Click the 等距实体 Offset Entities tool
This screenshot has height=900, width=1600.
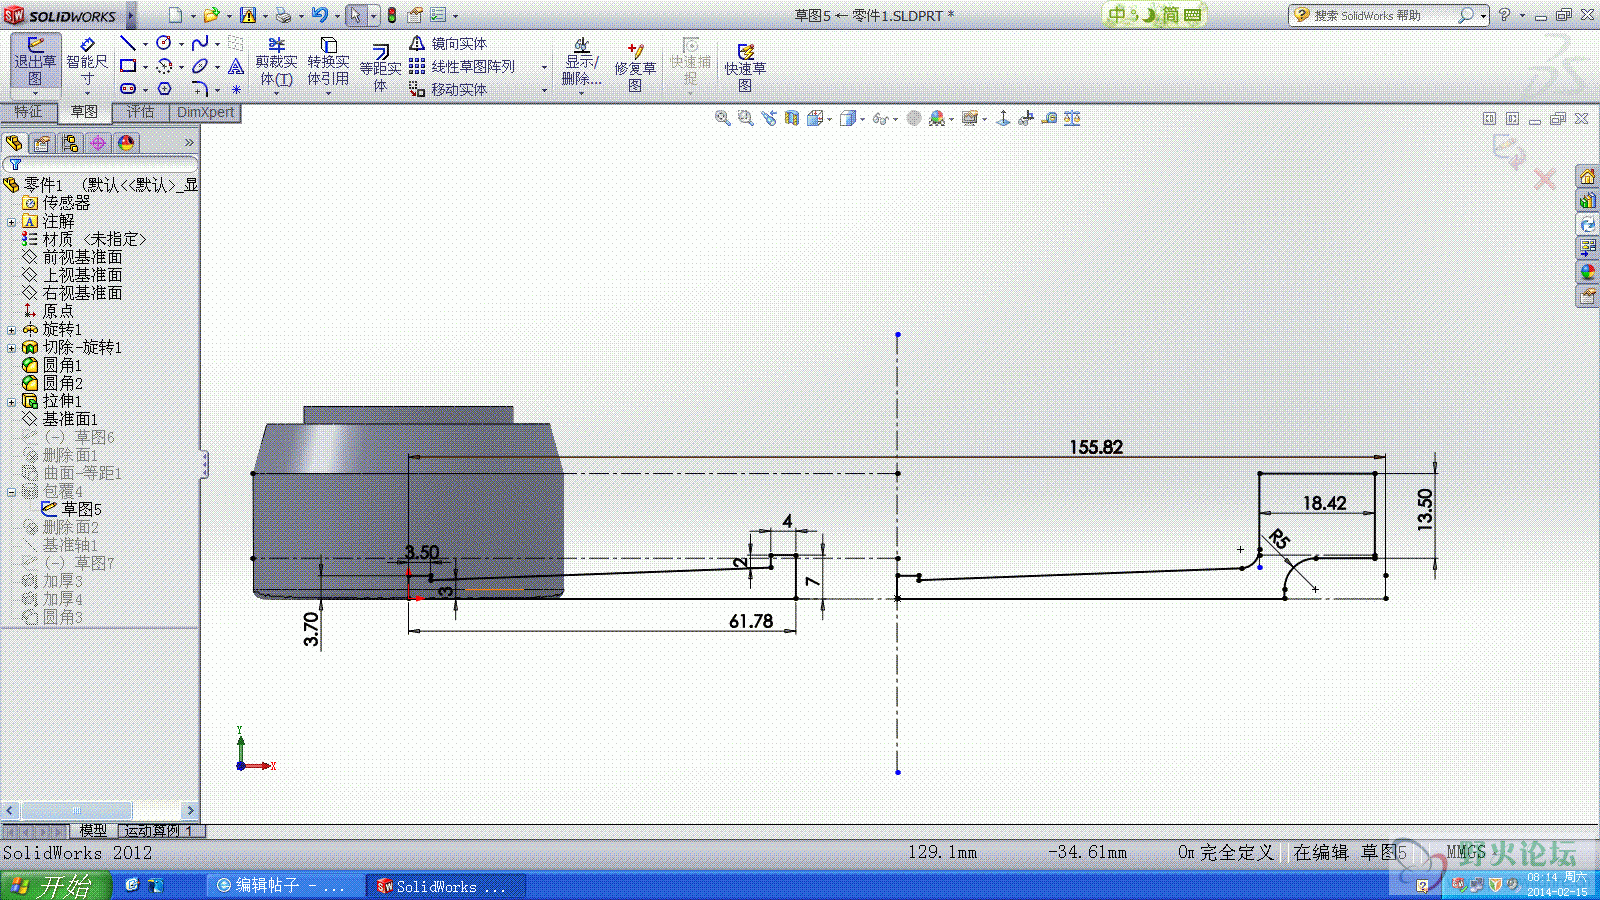click(380, 66)
